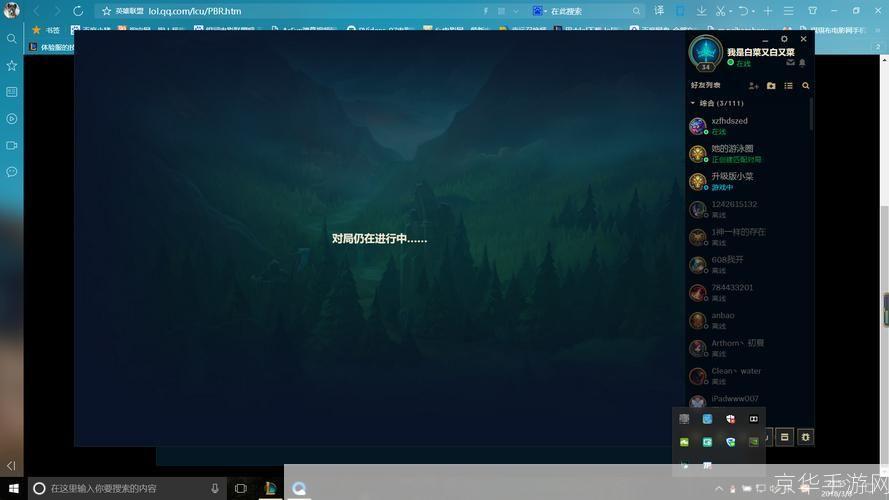Screen dimensions: 889x500
Task: Open Windows Start menu
Action: point(14,488)
